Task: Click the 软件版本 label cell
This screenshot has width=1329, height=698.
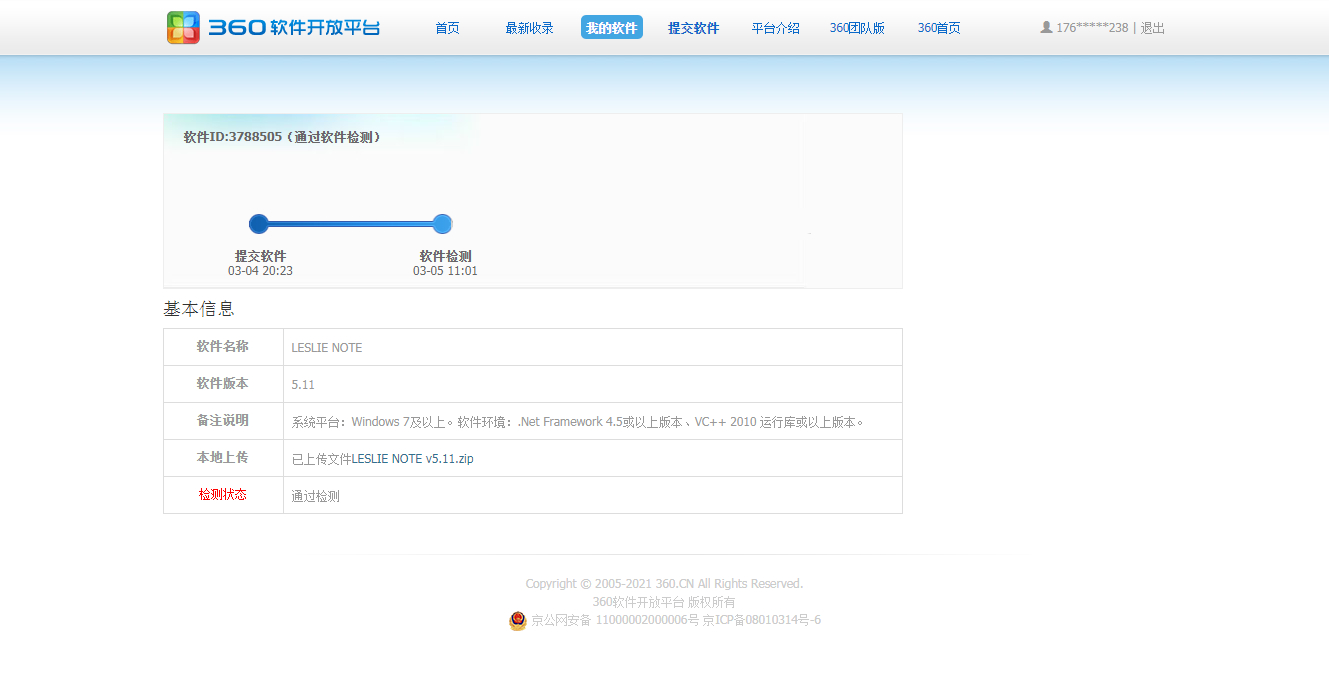Action: [x=223, y=384]
